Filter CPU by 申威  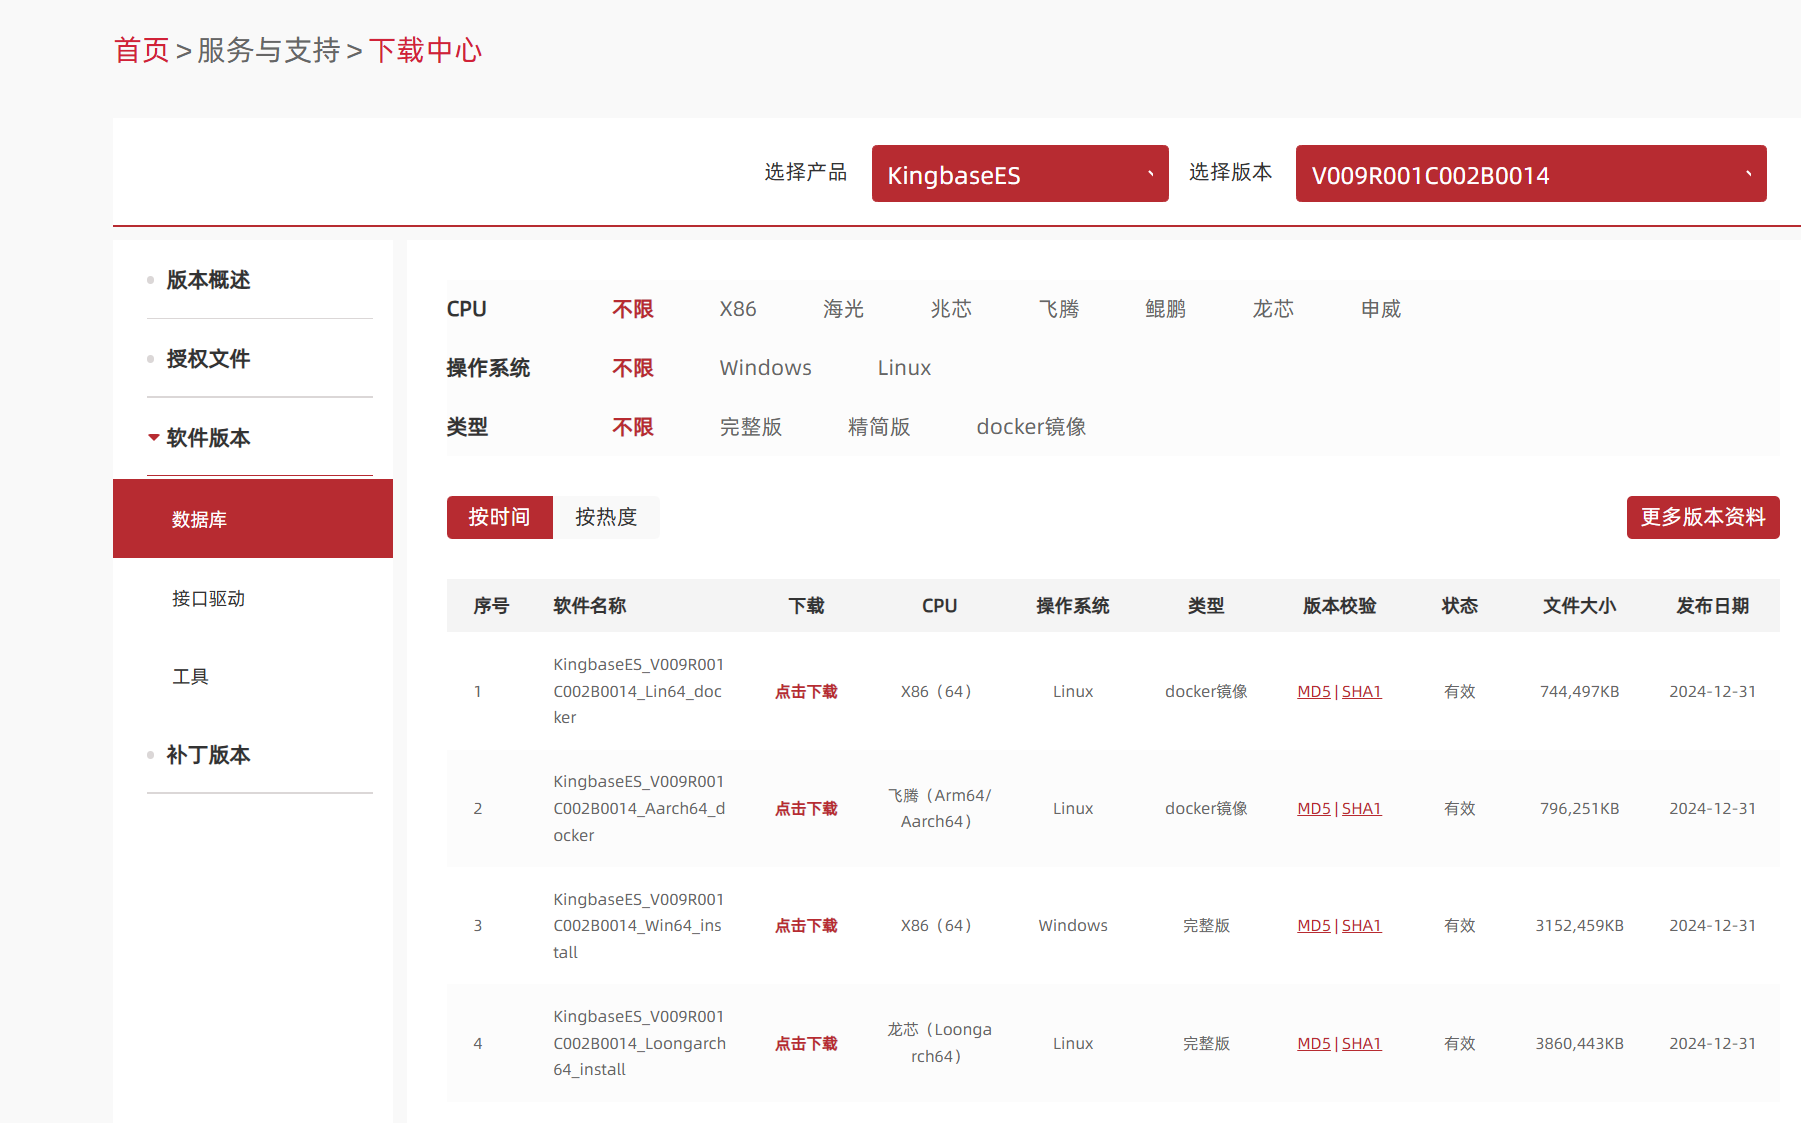click(1381, 309)
